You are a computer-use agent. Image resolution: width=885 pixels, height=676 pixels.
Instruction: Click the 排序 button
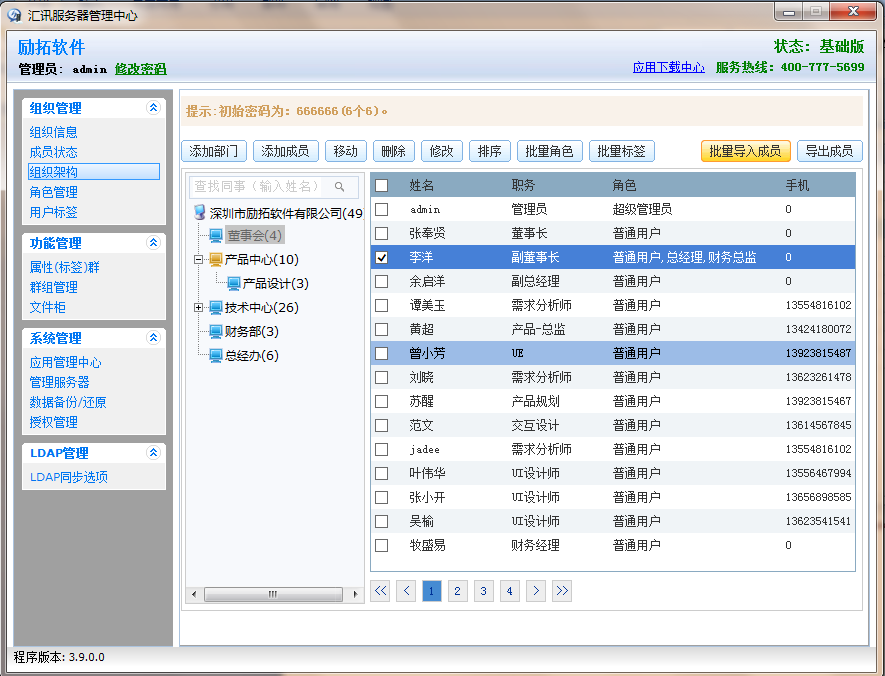[x=489, y=151]
